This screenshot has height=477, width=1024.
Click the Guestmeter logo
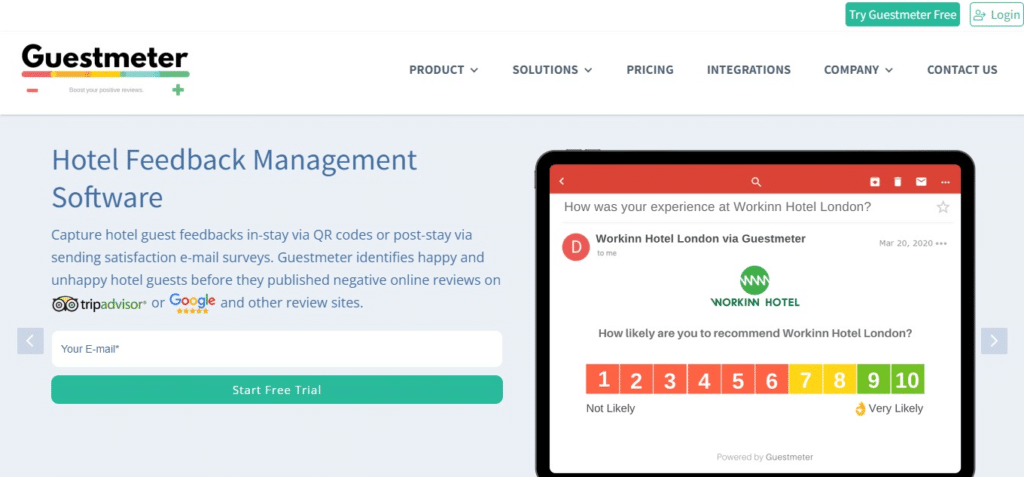click(105, 69)
